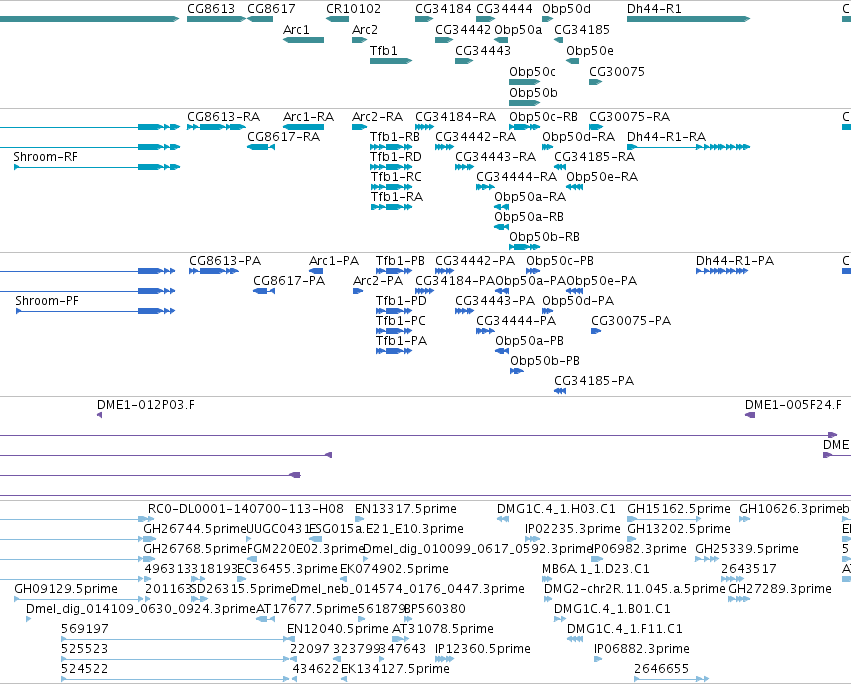This screenshot has width=851, height=684.
Task: Click the 2646655 EST feature
Action: [x=671, y=680]
